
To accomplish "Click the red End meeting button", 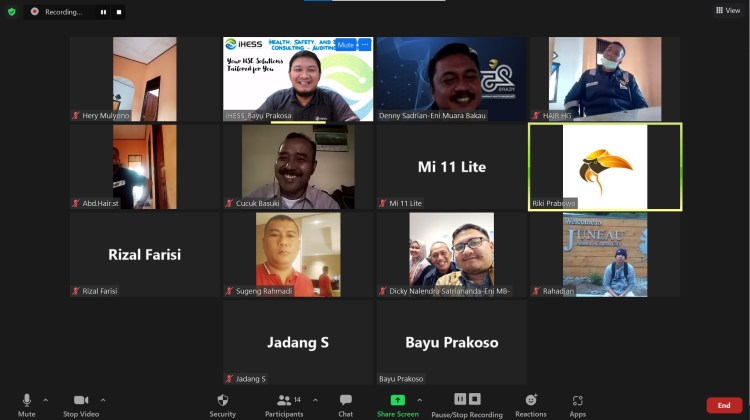I will point(724,405).
